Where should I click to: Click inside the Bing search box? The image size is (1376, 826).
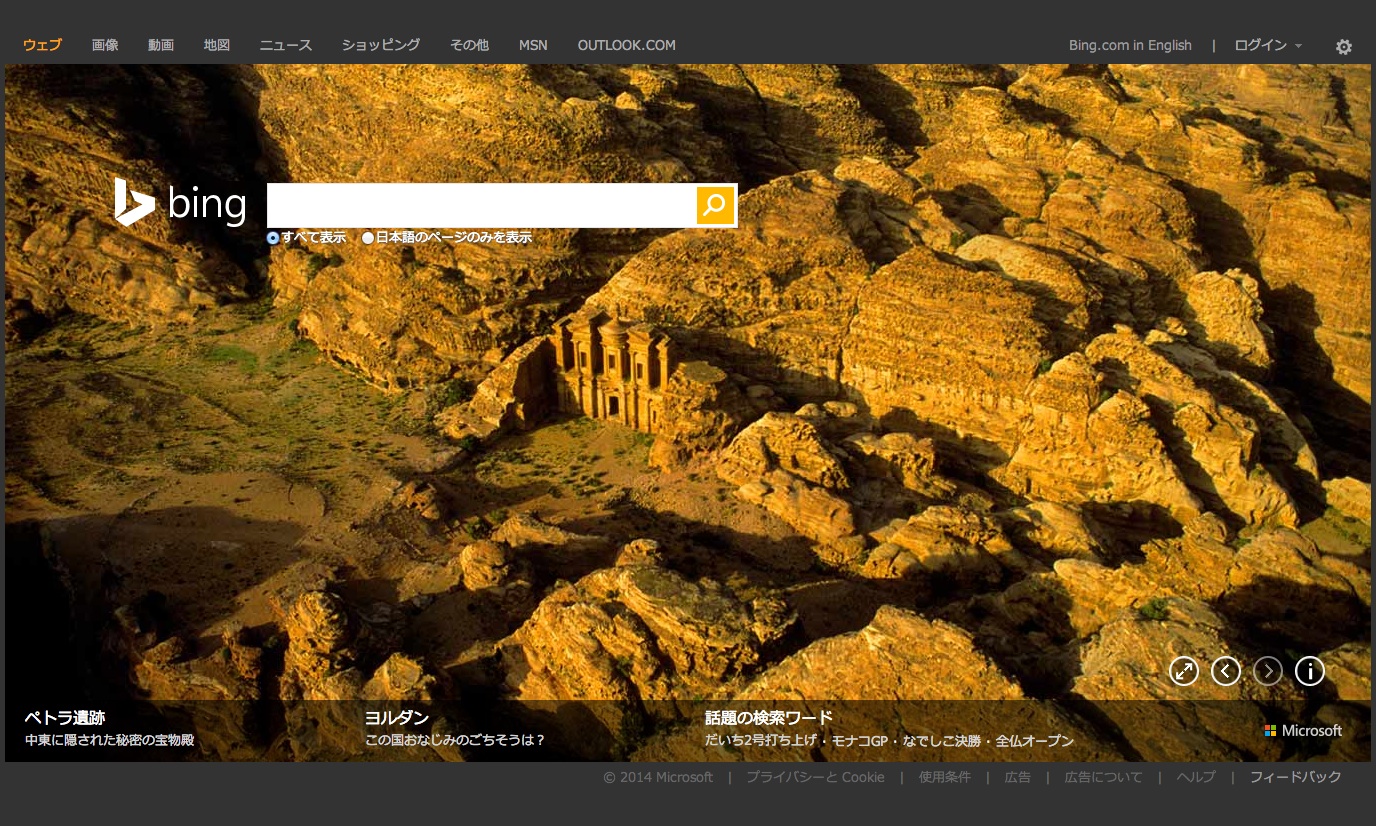point(481,205)
